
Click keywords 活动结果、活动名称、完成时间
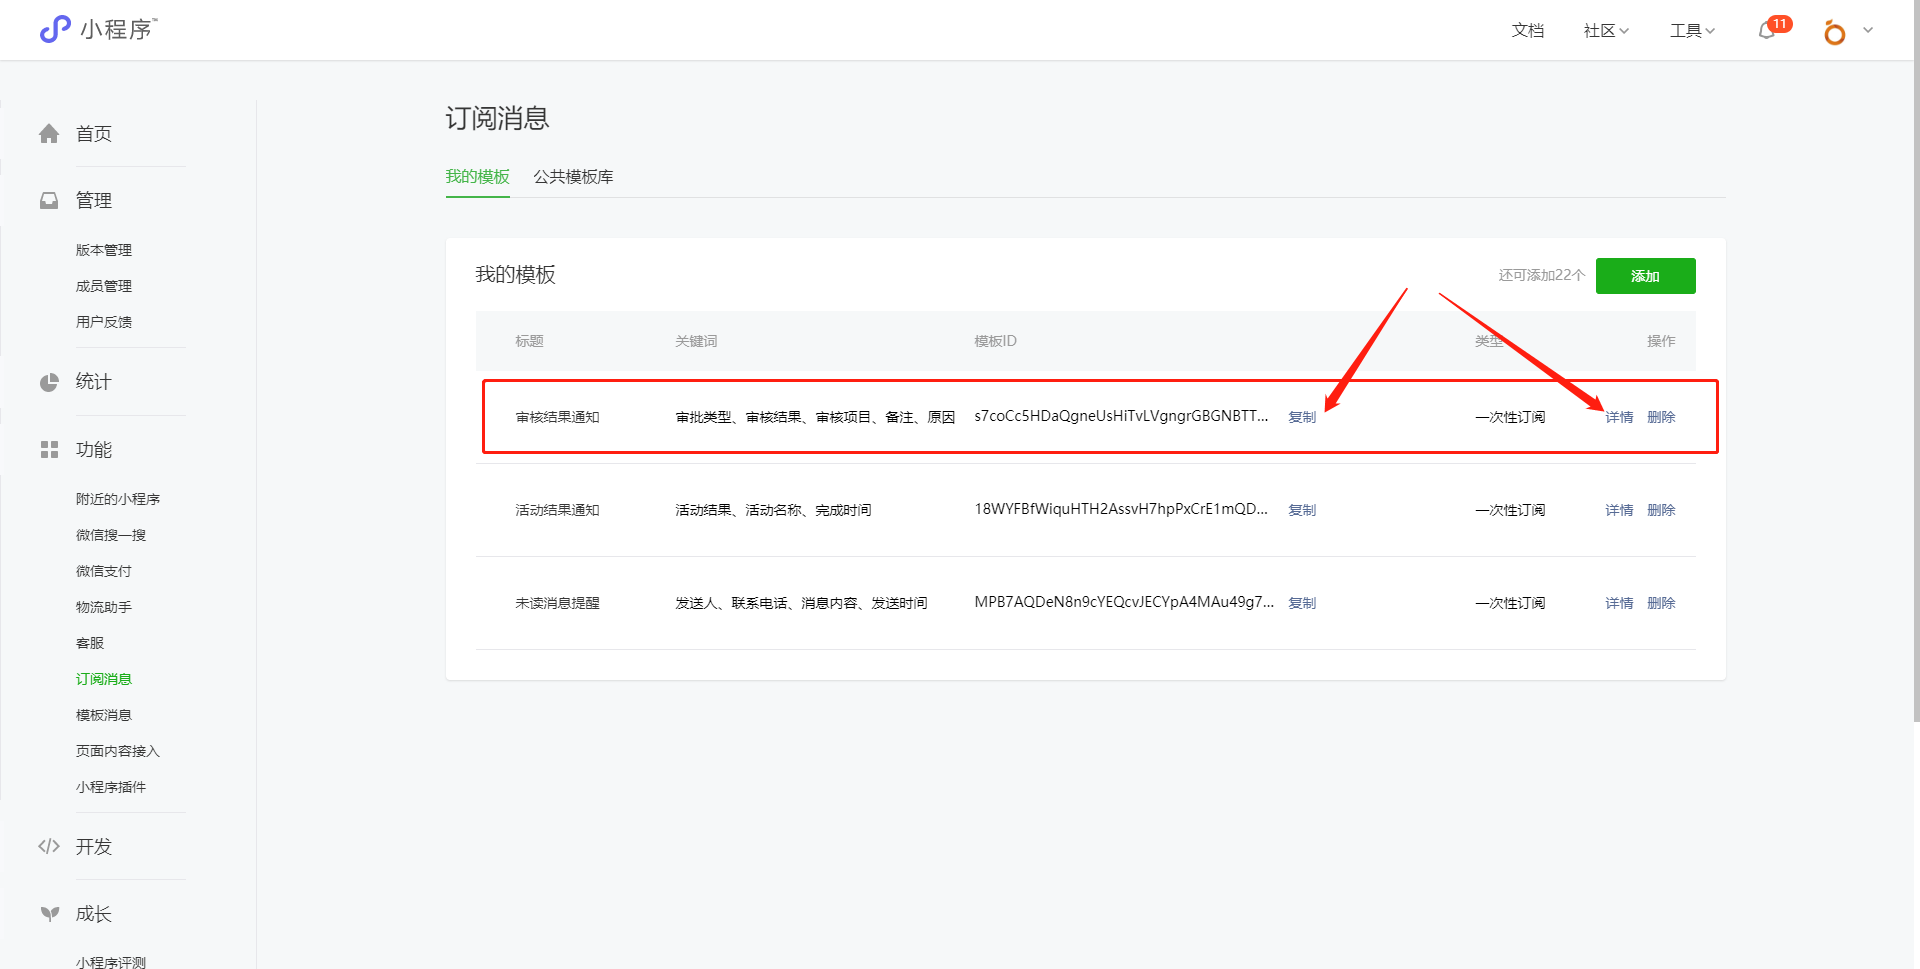coord(773,510)
